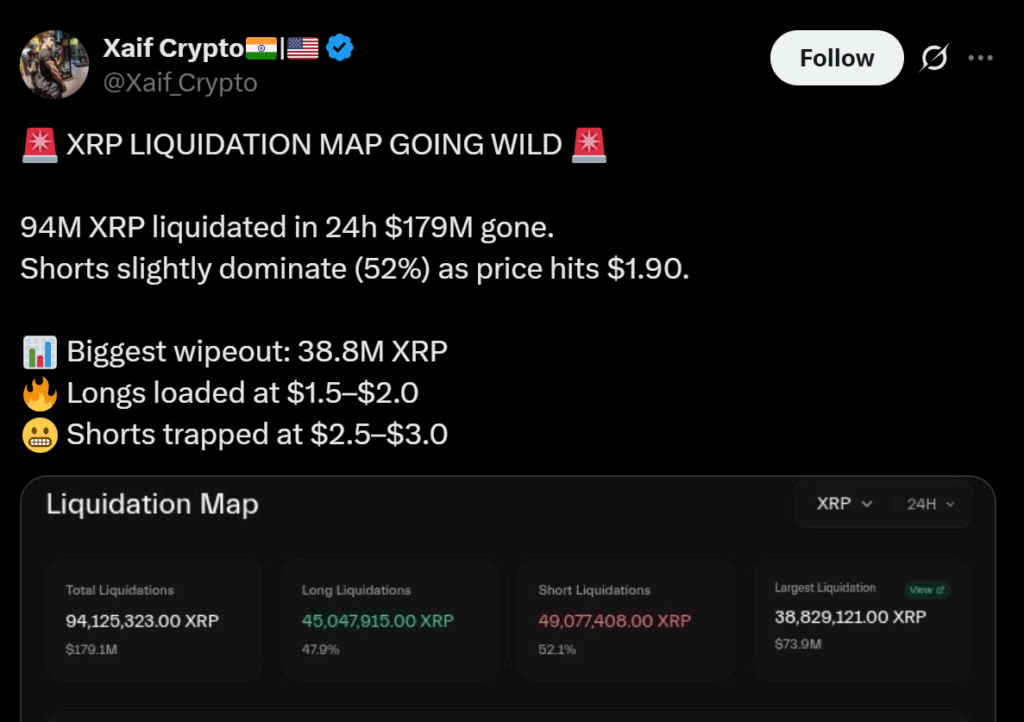
Task: Expand the XRP coin dropdown
Action: pos(844,504)
